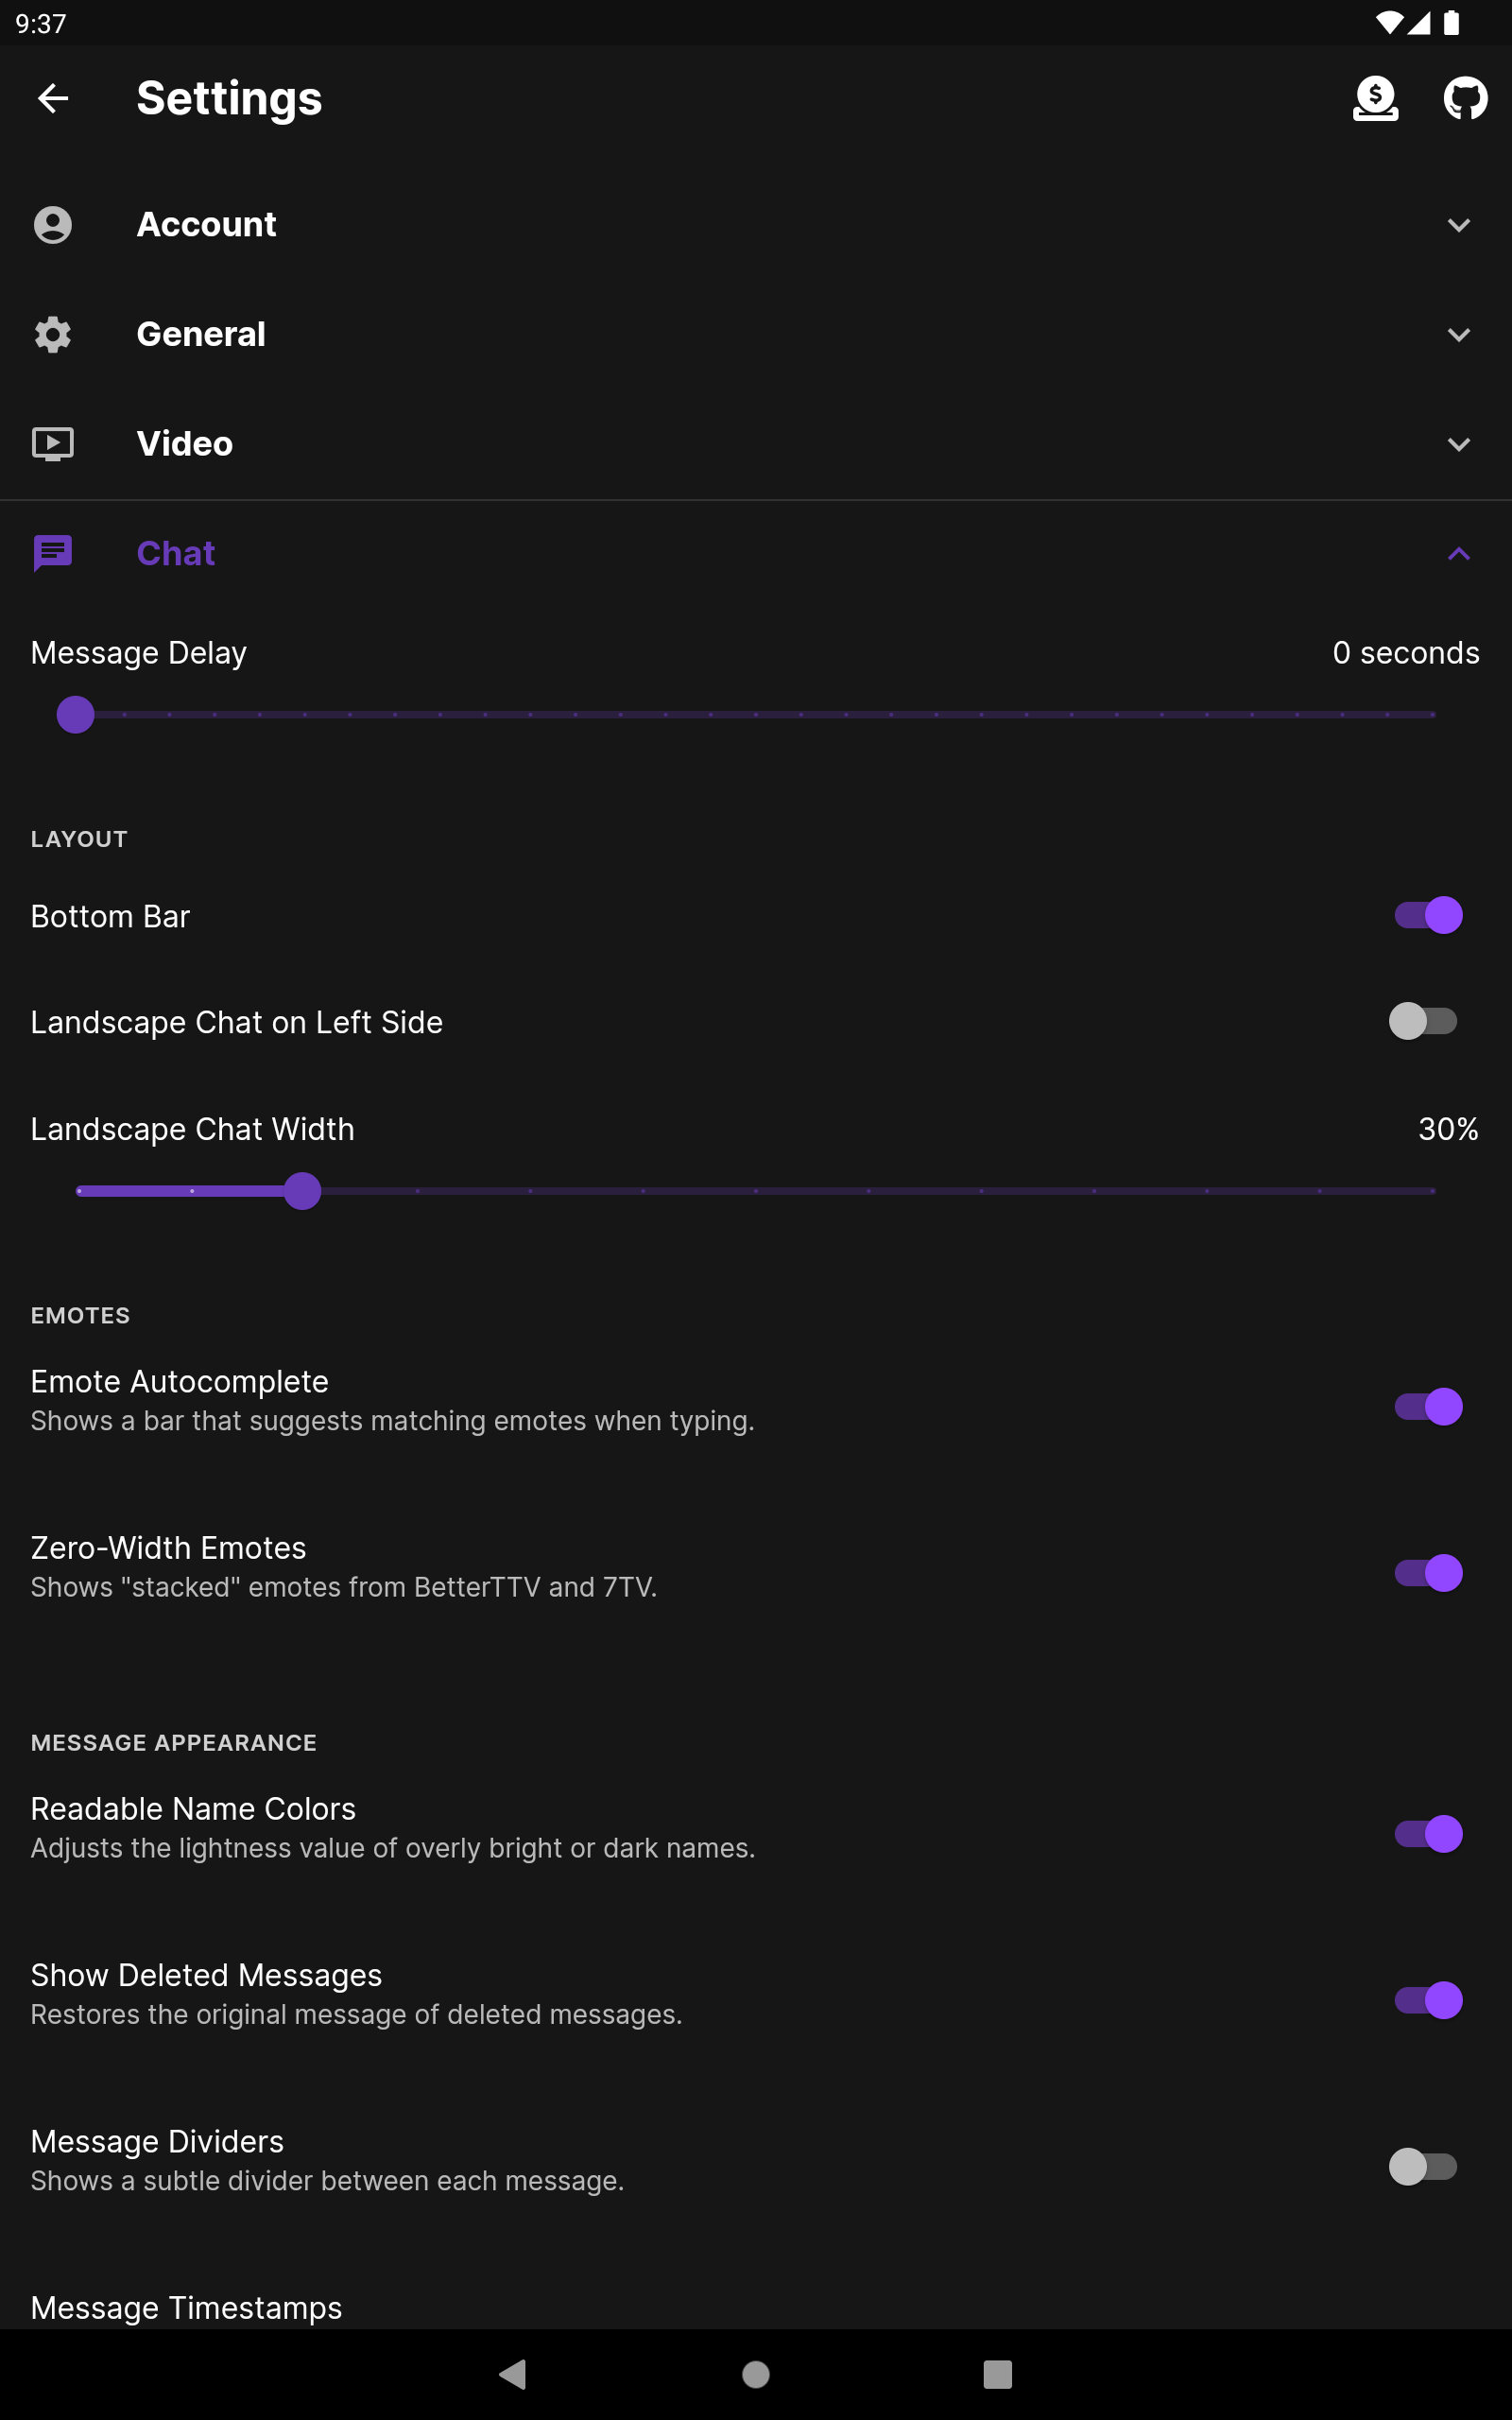Tap the purple Chat bubble icon
The width and height of the screenshot is (1512, 2420).
tap(53, 553)
